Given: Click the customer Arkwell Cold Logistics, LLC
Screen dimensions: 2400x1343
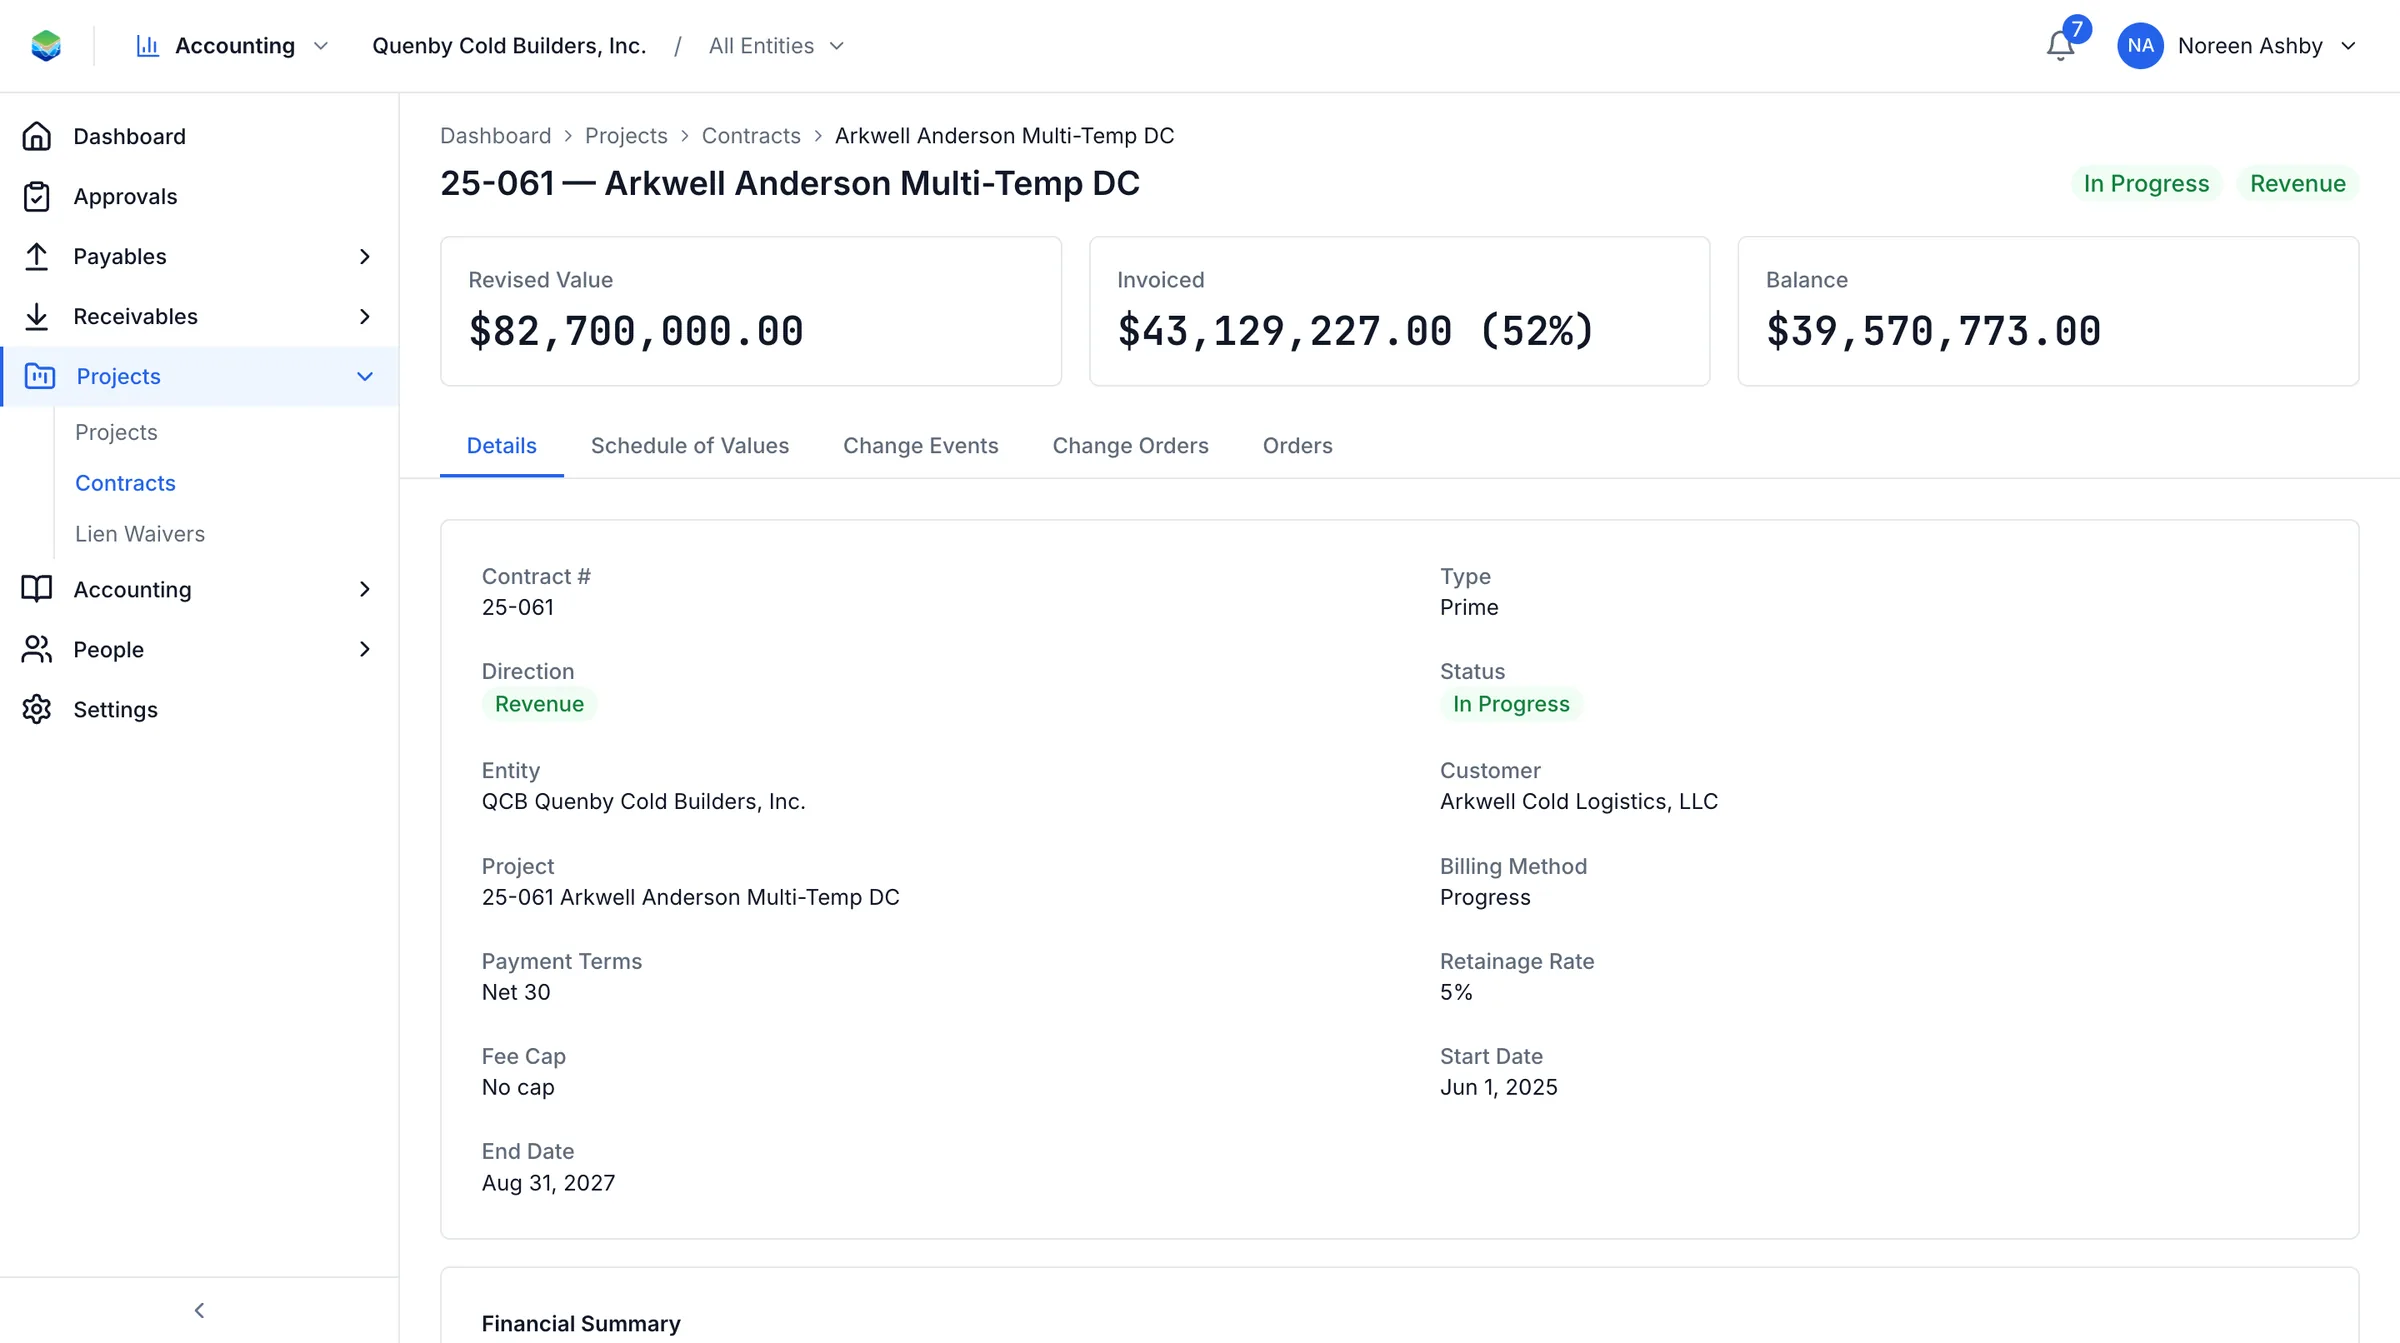Looking at the screenshot, I should (1579, 801).
